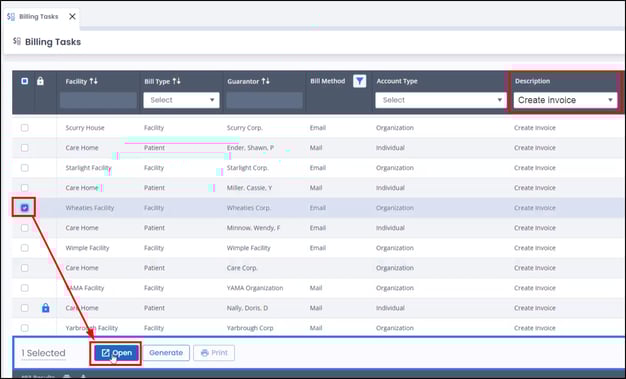Click the Guarantor filter input field
The image size is (626, 379).
(x=264, y=100)
